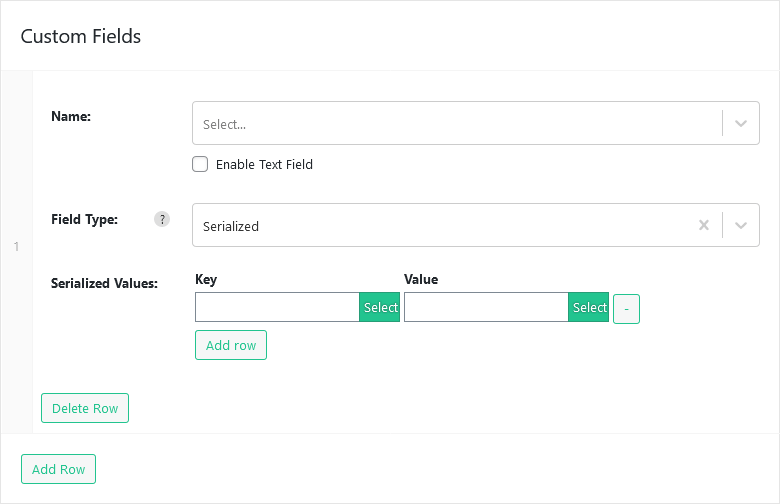Click the Delete Row button
This screenshot has height=504, width=780.
click(x=85, y=408)
